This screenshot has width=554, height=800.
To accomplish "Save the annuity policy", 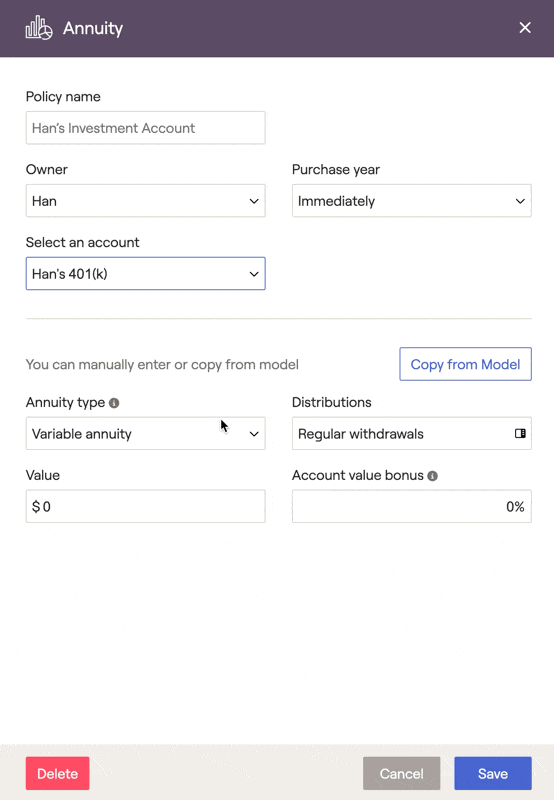I will (x=493, y=773).
